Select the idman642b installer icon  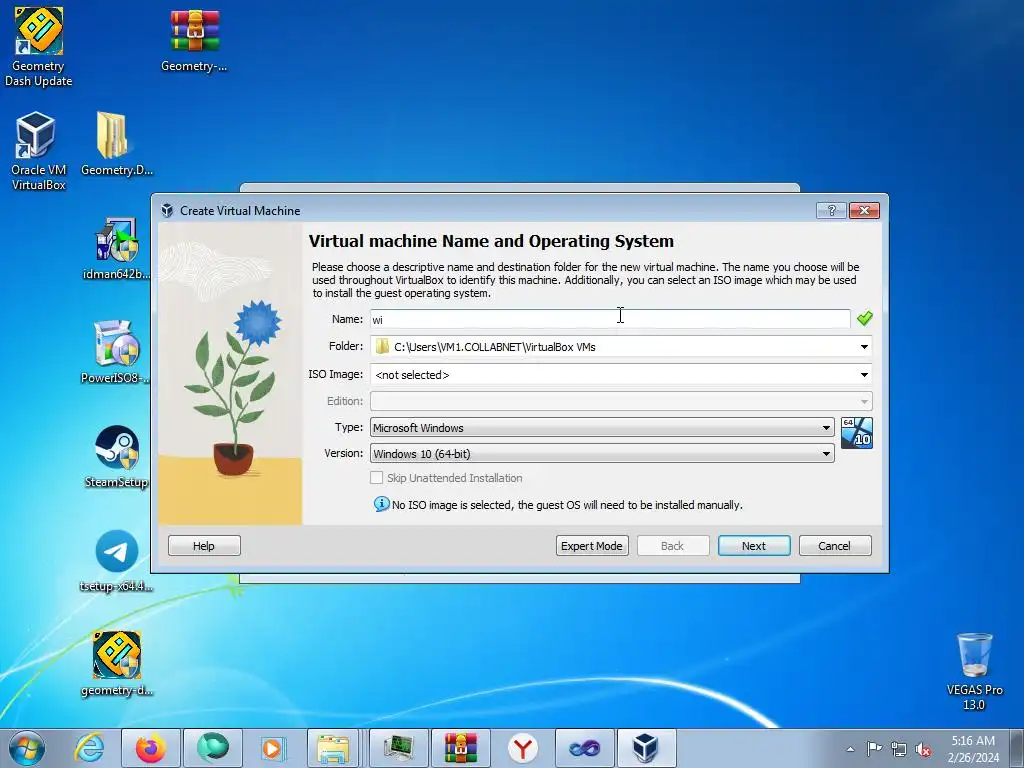tap(116, 248)
